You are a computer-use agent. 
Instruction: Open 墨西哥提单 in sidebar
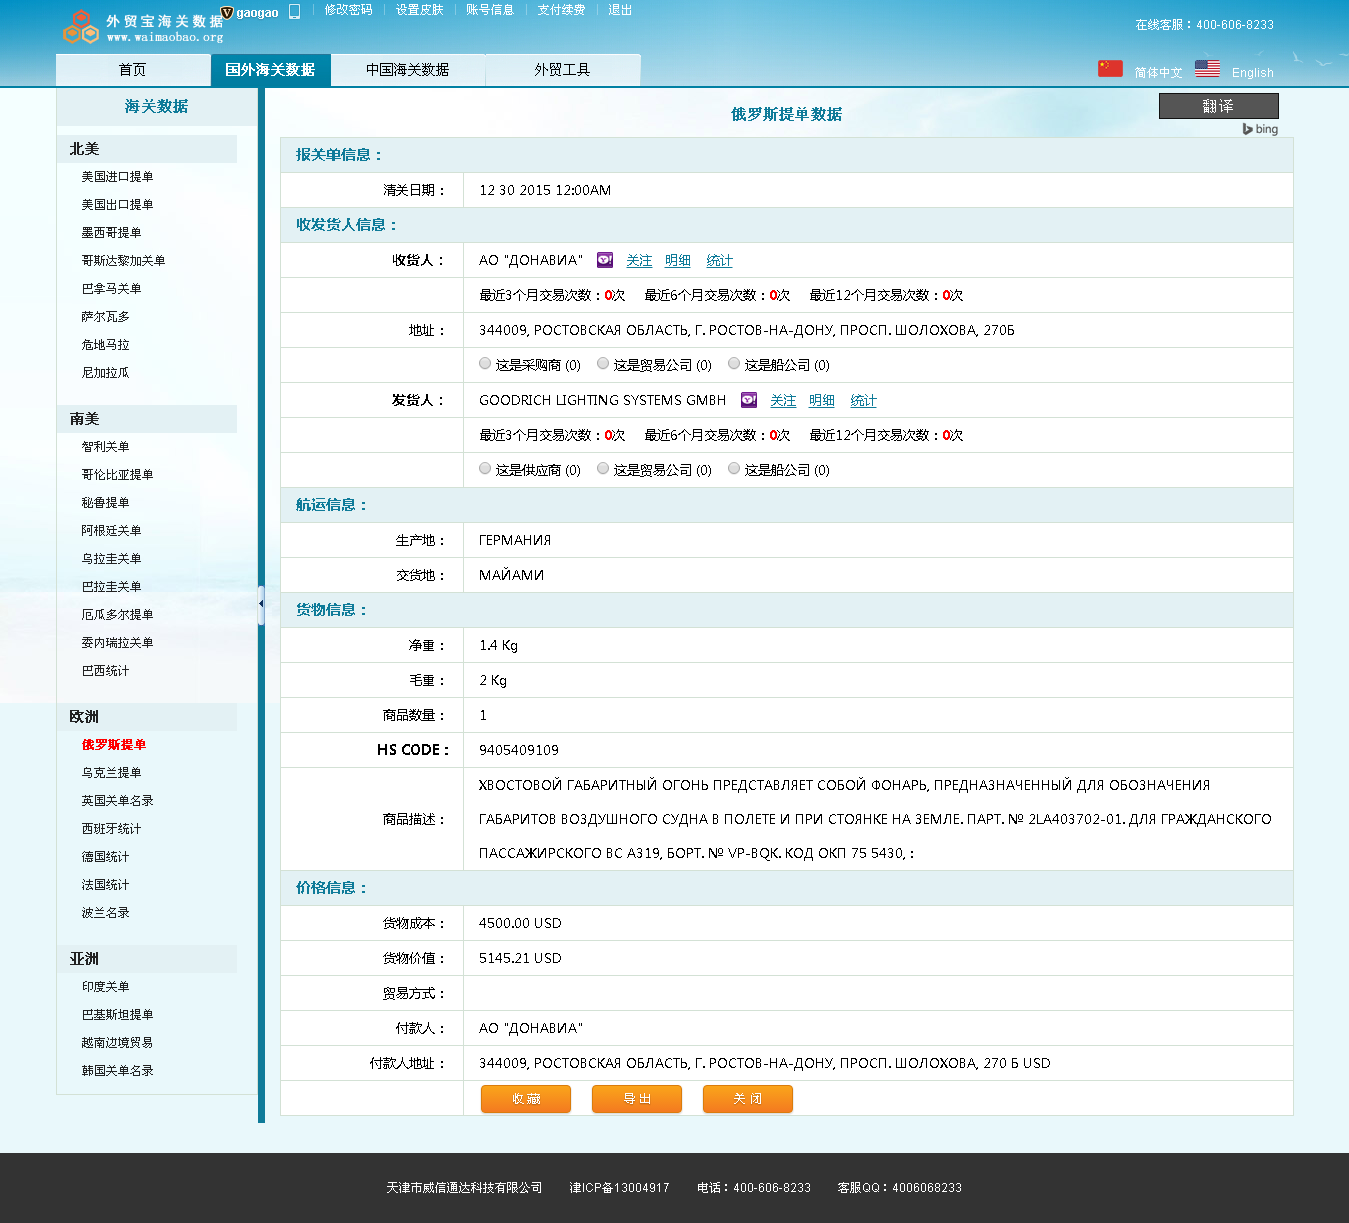111,233
